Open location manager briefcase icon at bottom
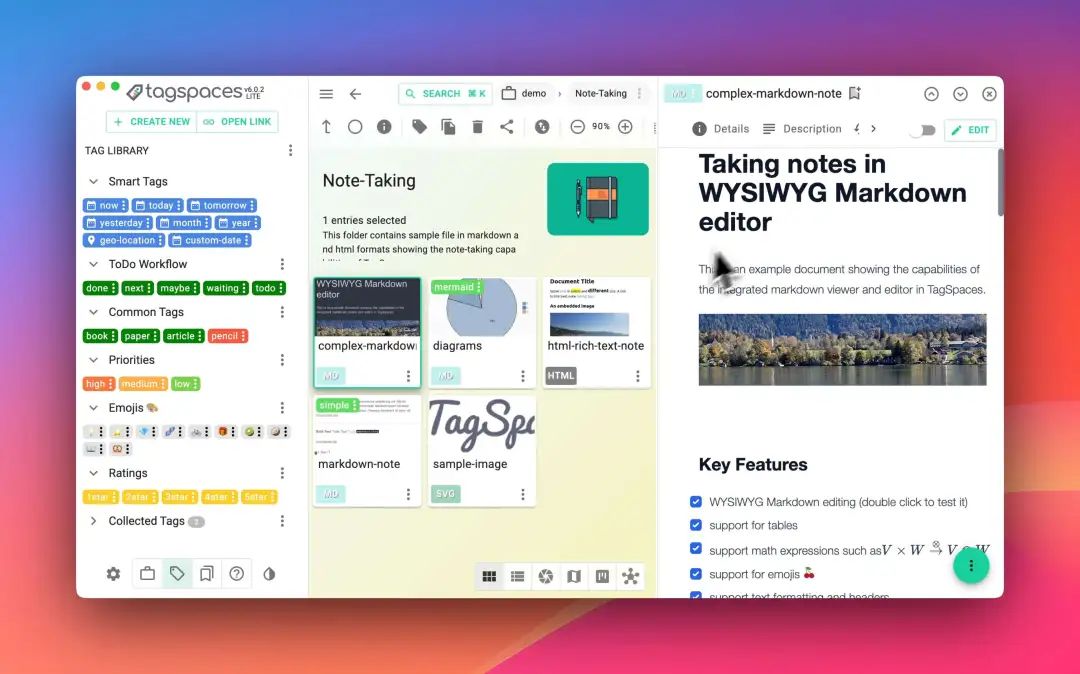Viewport: 1080px width, 674px height. (x=147, y=573)
